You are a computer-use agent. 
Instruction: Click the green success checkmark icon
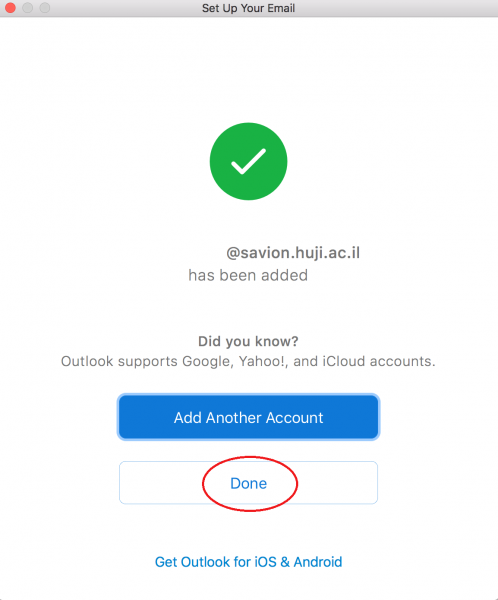click(248, 161)
